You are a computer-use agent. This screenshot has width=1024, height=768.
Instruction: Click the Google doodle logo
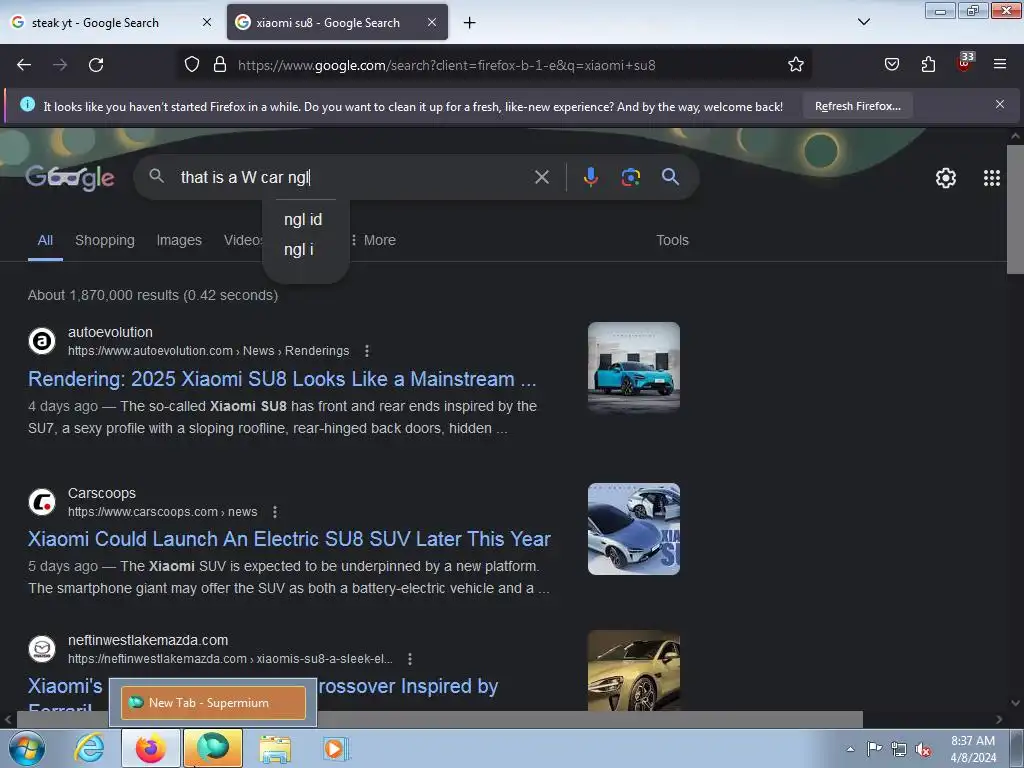click(70, 177)
